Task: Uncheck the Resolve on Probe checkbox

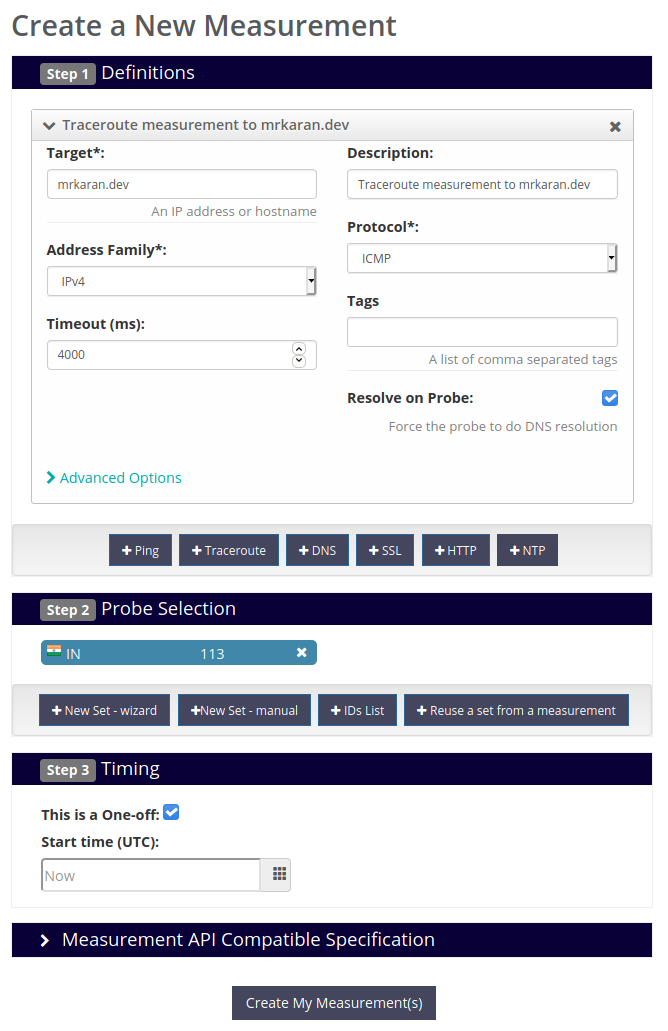Action: 609,398
